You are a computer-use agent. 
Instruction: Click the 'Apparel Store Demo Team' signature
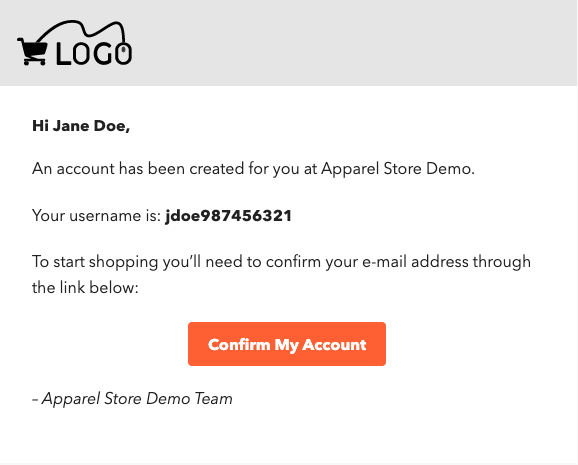pos(132,399)
